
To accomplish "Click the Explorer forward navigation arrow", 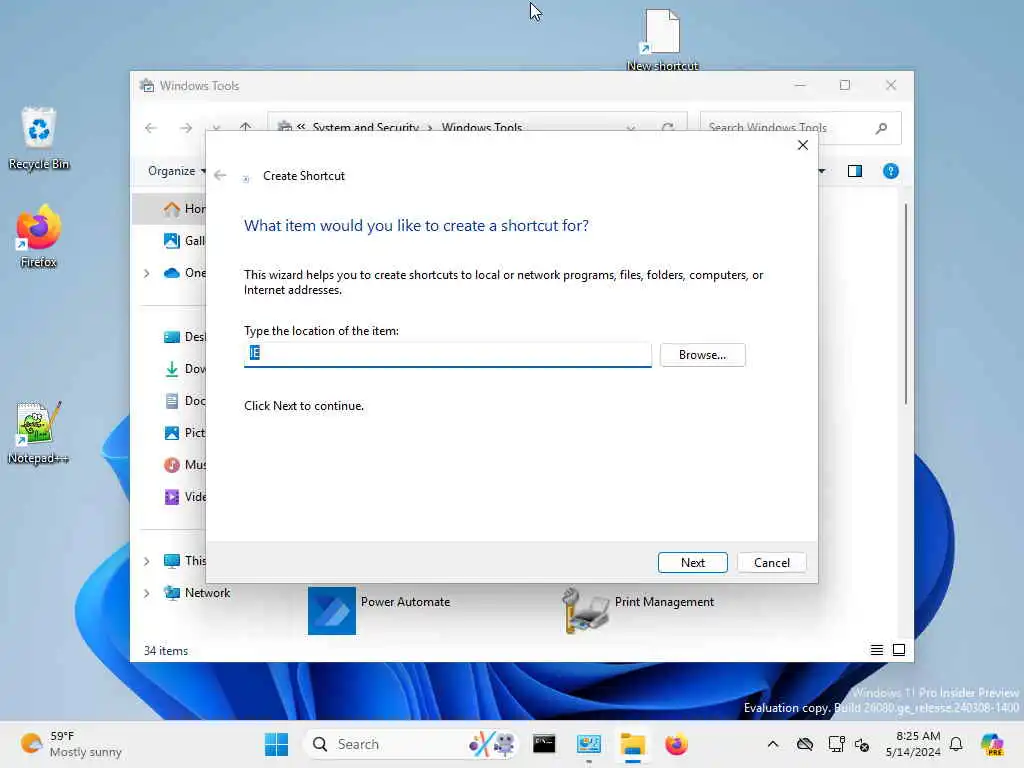I will coord(186,128).
